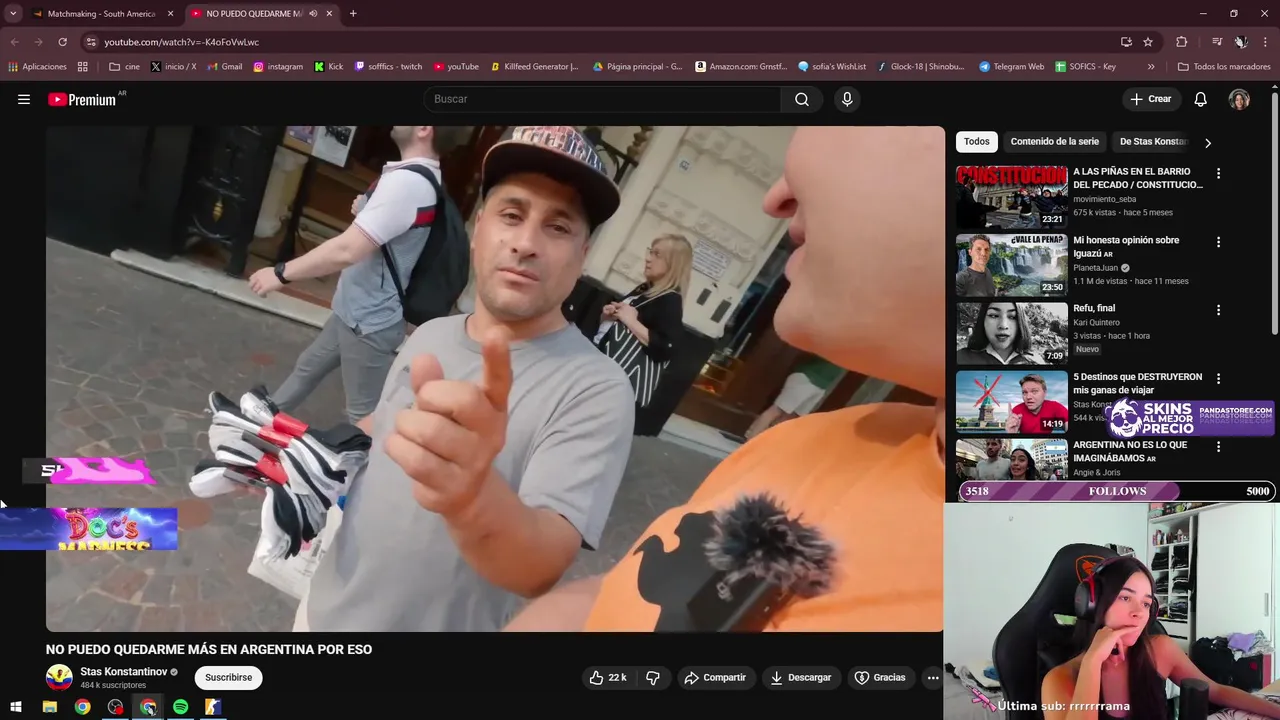Click the address bar URL field
The image size is (1280, 720).
(x=600, y=42)
